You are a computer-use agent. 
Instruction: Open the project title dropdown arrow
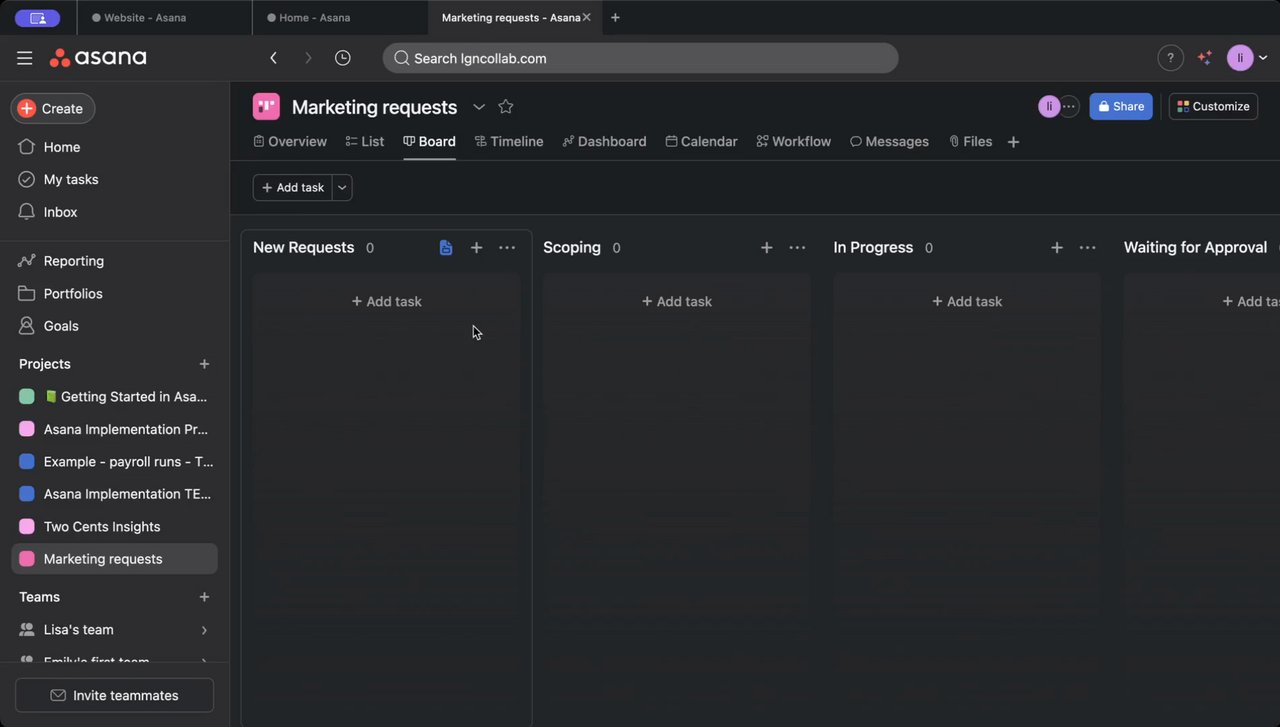[x=479, y=107]
